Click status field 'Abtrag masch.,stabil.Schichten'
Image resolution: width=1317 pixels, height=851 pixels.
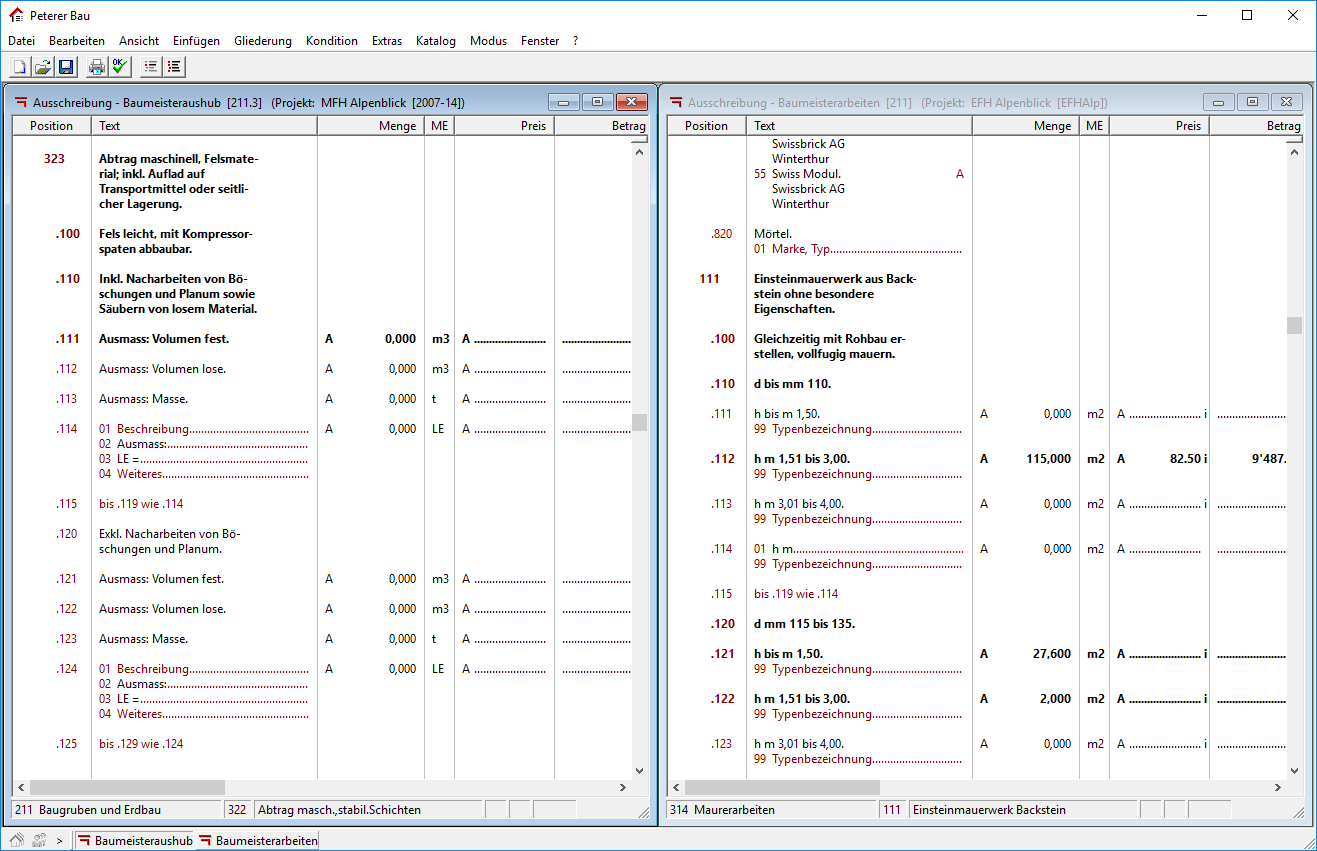pos(369,810)
